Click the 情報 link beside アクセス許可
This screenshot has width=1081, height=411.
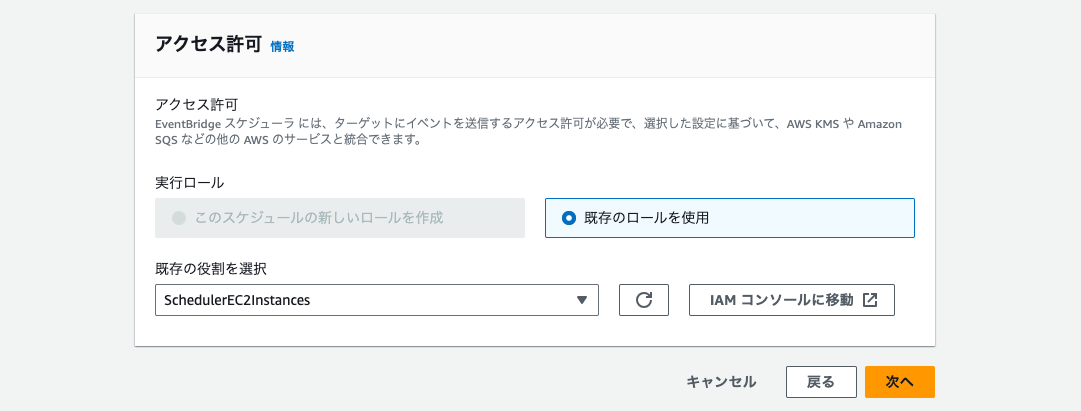[x=282, y=47]
